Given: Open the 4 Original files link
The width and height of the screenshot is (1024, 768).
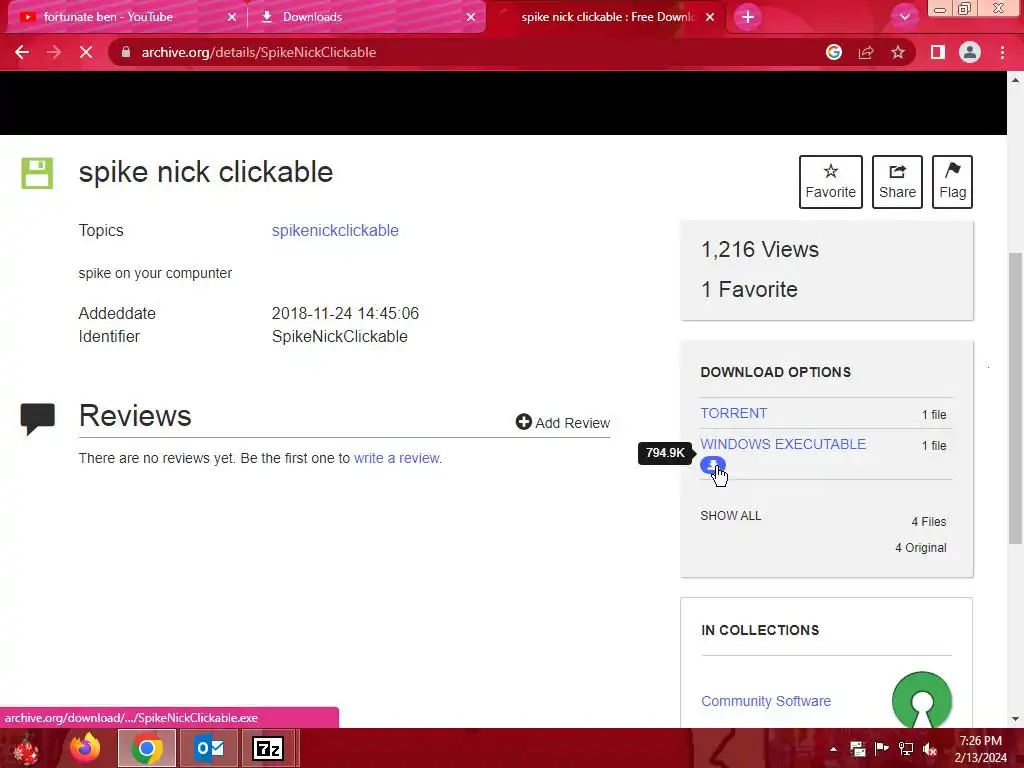Looking at the screenshot, I should [x=920, y=547].
